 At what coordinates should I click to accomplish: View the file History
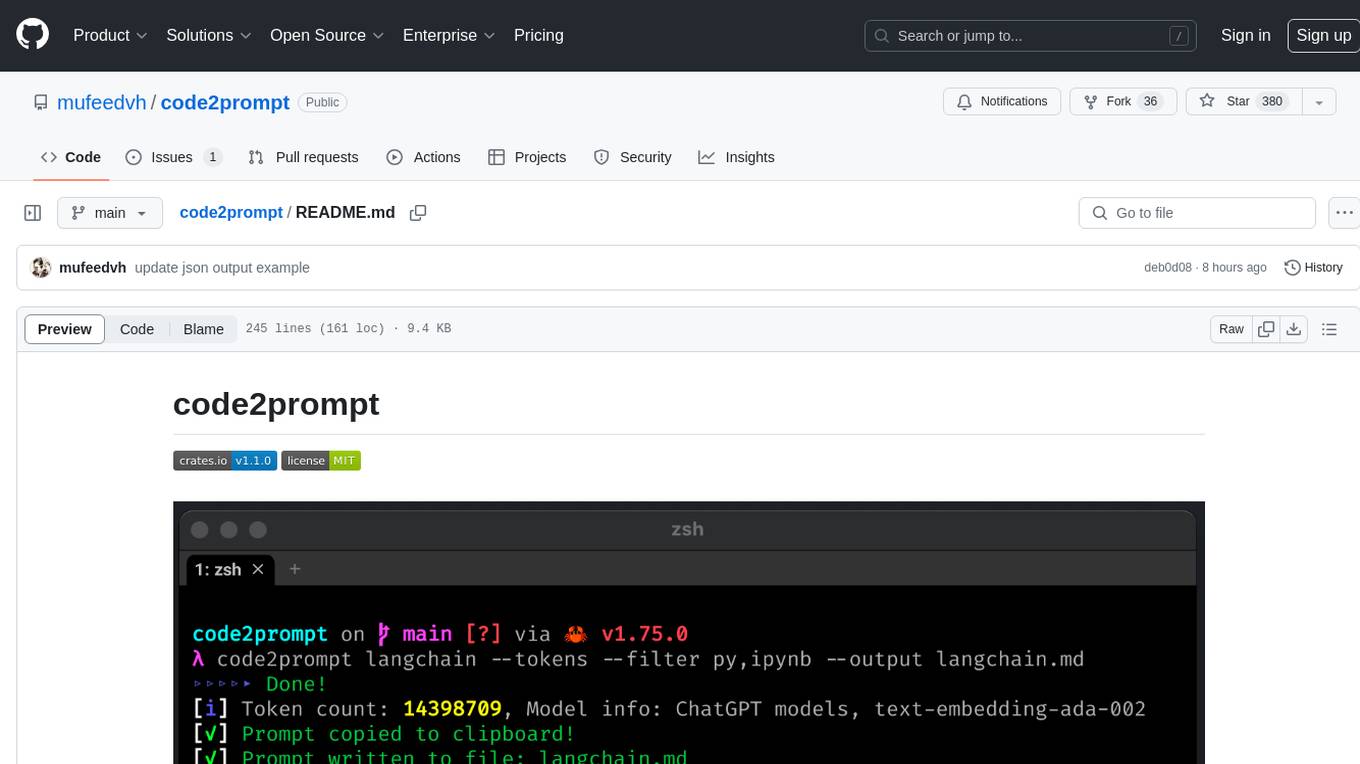[1313, 267]
